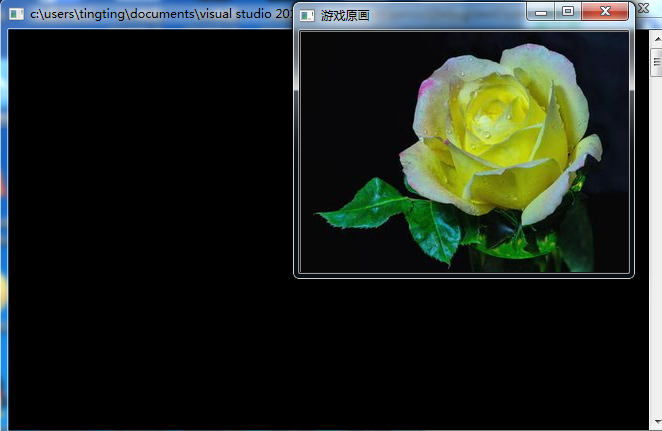This screenshot has width=662, height=431.
Task: Click the 游戏原画 title bar text
Action: [x=345, y=15]
